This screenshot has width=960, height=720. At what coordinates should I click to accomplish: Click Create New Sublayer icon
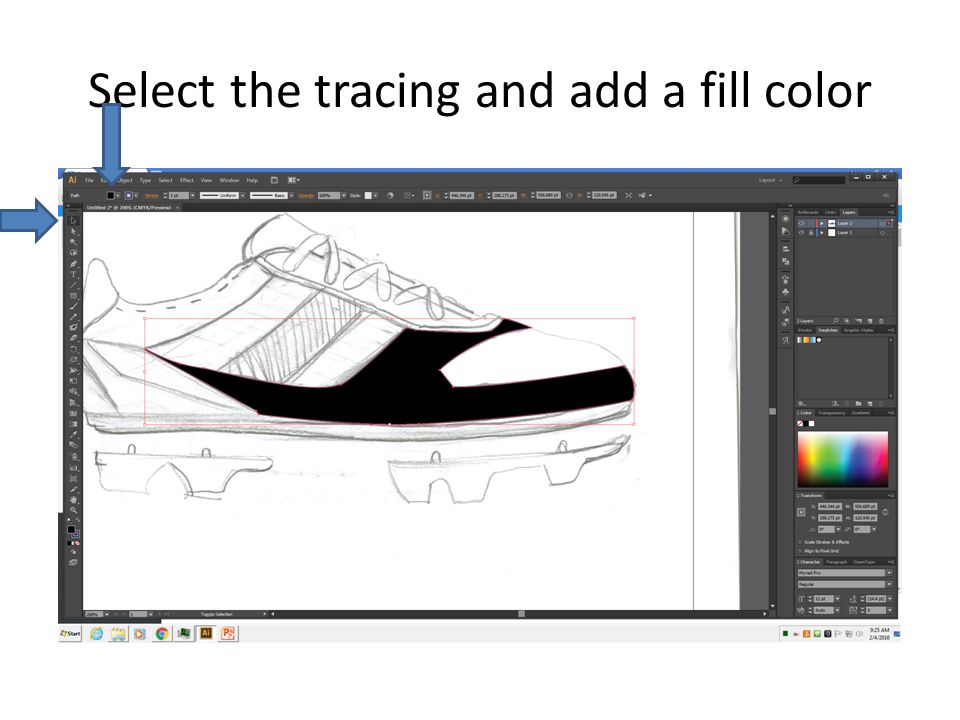click(858, 321)
